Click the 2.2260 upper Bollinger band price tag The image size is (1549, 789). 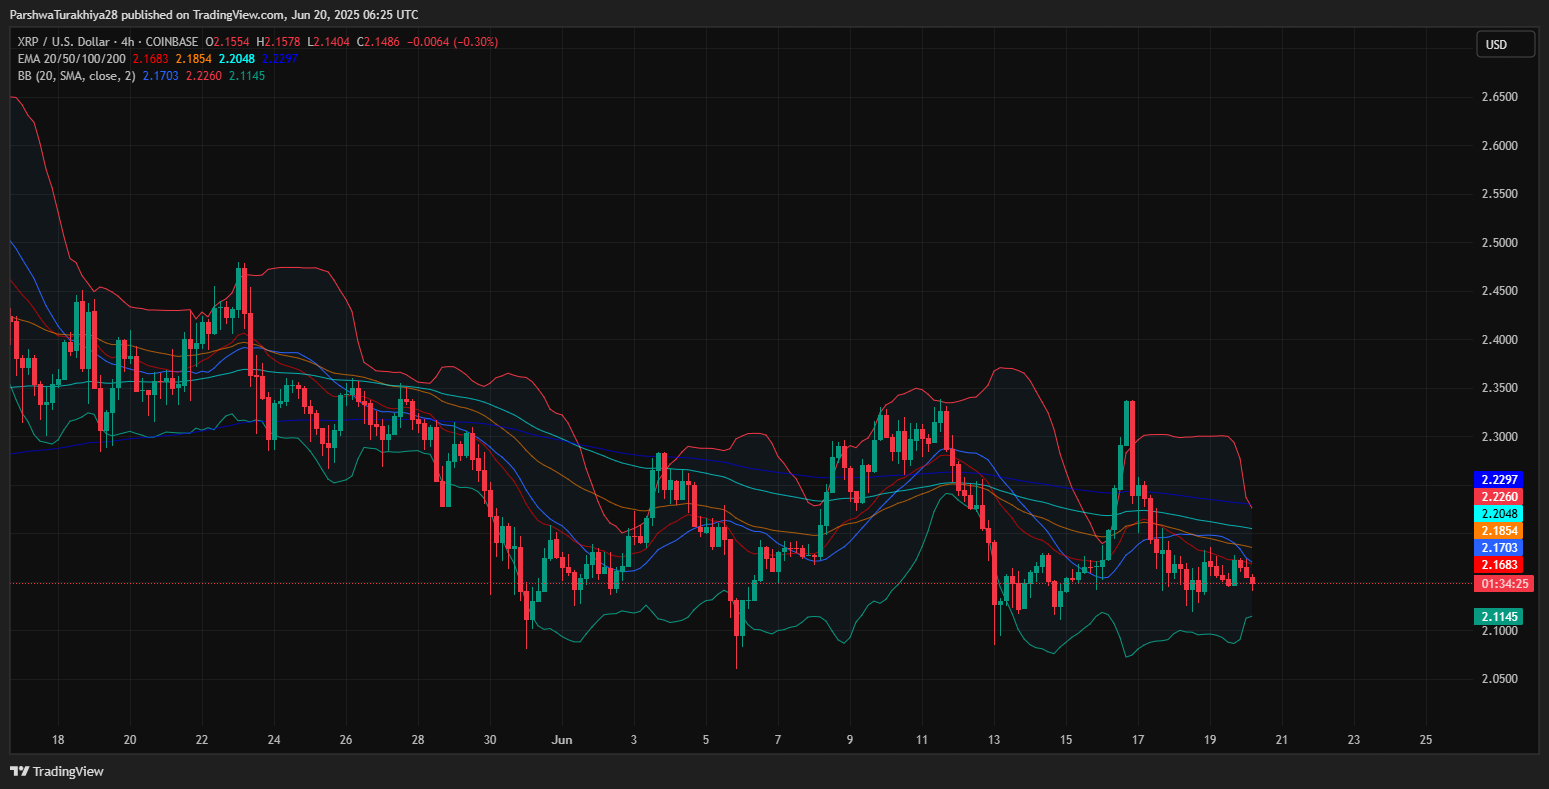(1502, 496)
